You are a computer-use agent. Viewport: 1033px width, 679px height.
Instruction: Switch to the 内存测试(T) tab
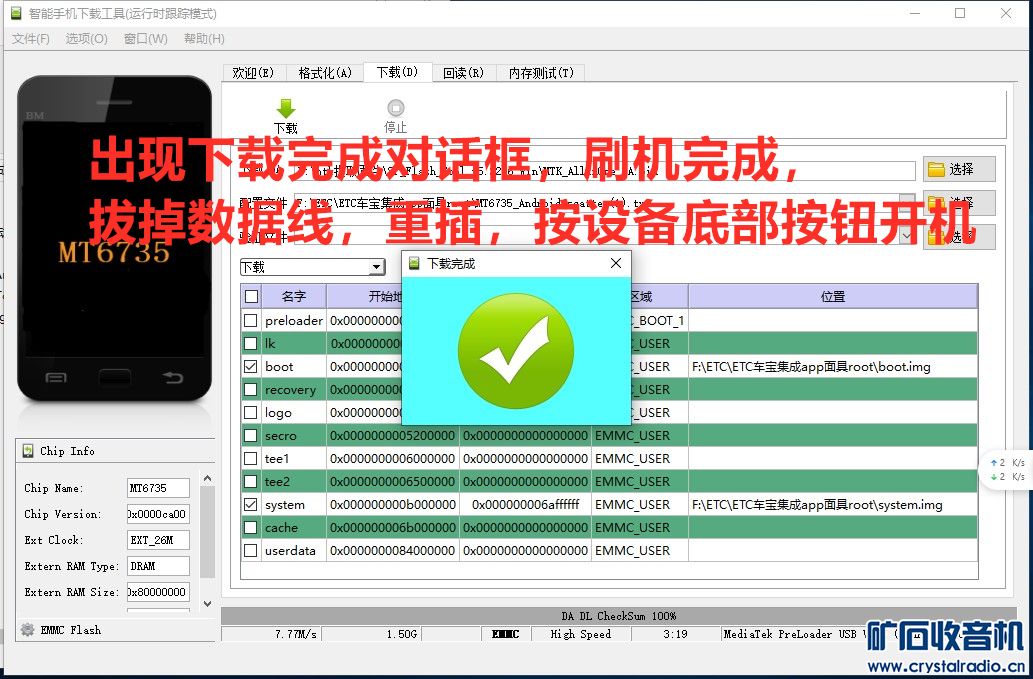pyautogui.click(x=541, y=72)
